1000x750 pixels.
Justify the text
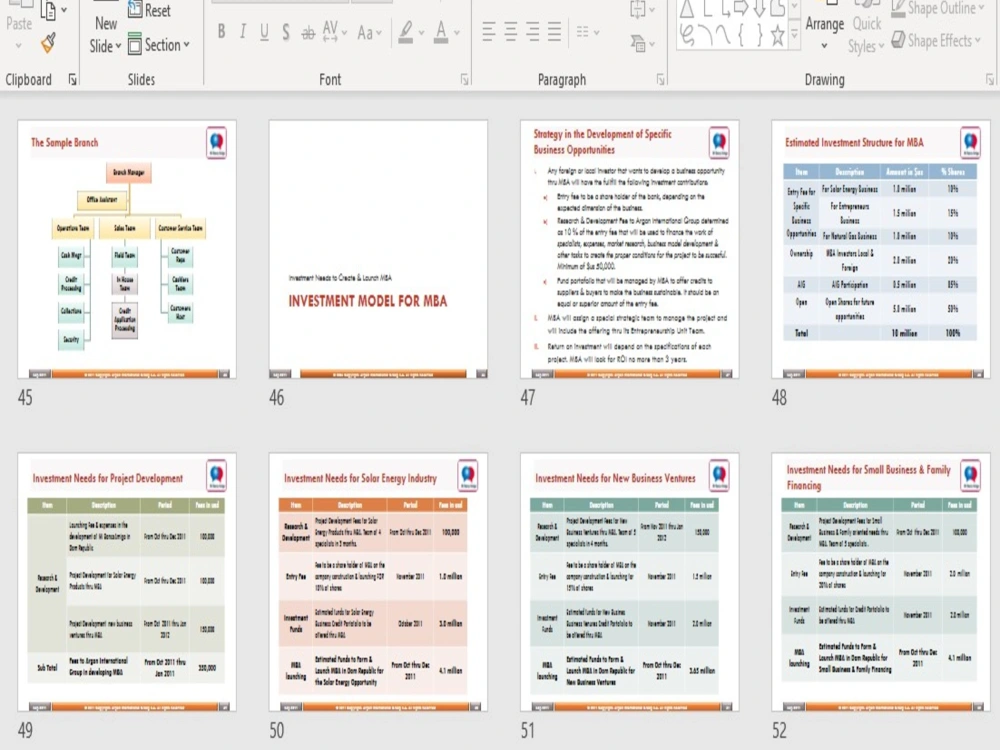pos(554,31)
